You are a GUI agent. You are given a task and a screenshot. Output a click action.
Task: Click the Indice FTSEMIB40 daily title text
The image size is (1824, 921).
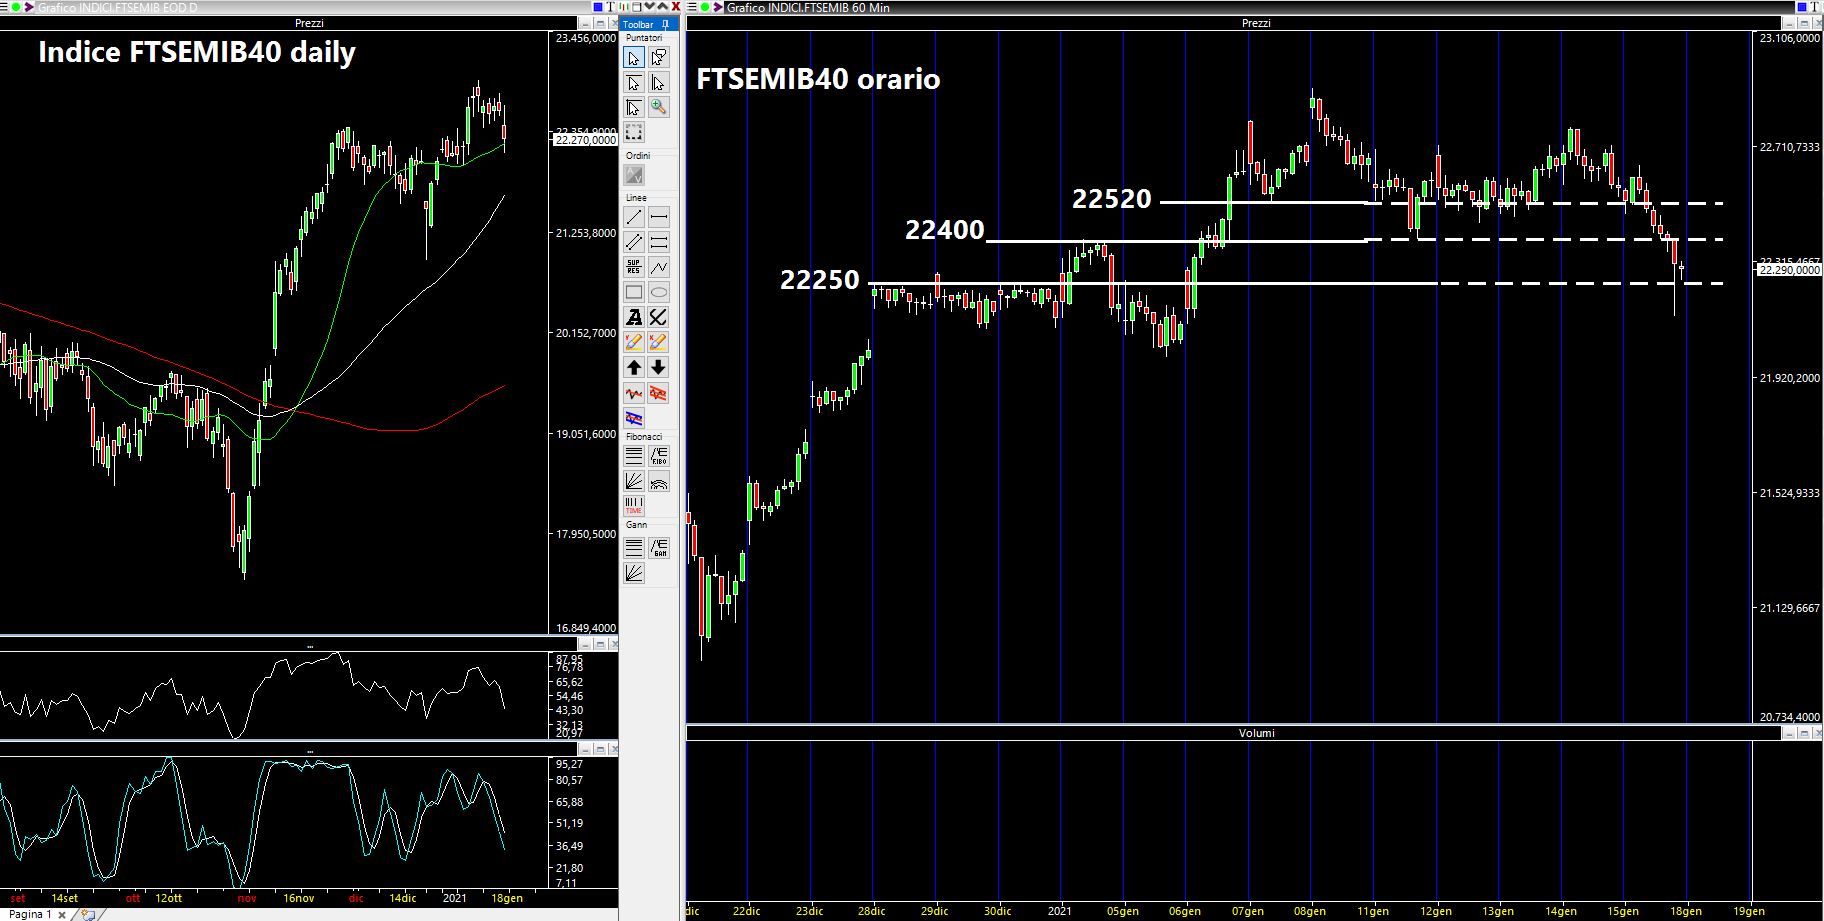pyautogui.click(x=197, y=52)
